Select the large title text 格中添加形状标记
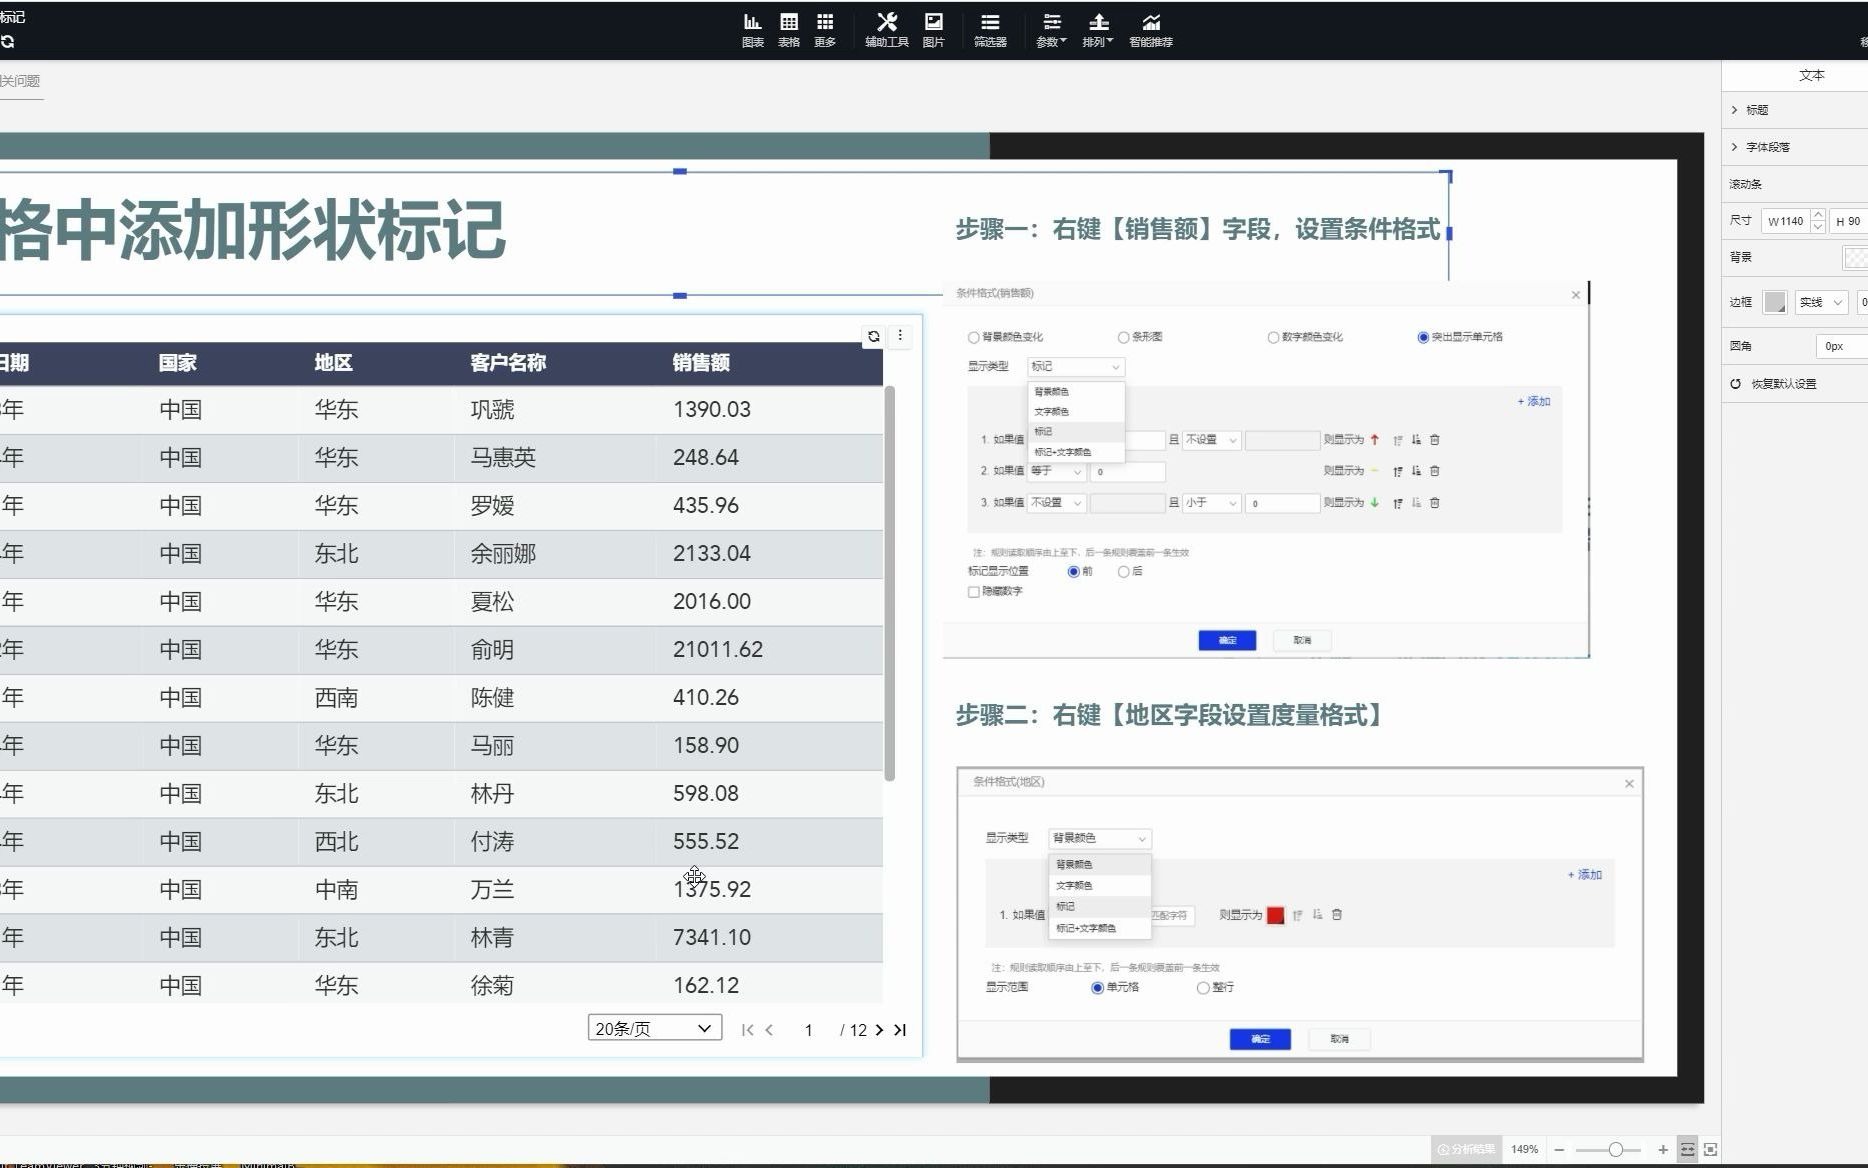The width and height of the screenshot is (1868, 1168). 252,230
